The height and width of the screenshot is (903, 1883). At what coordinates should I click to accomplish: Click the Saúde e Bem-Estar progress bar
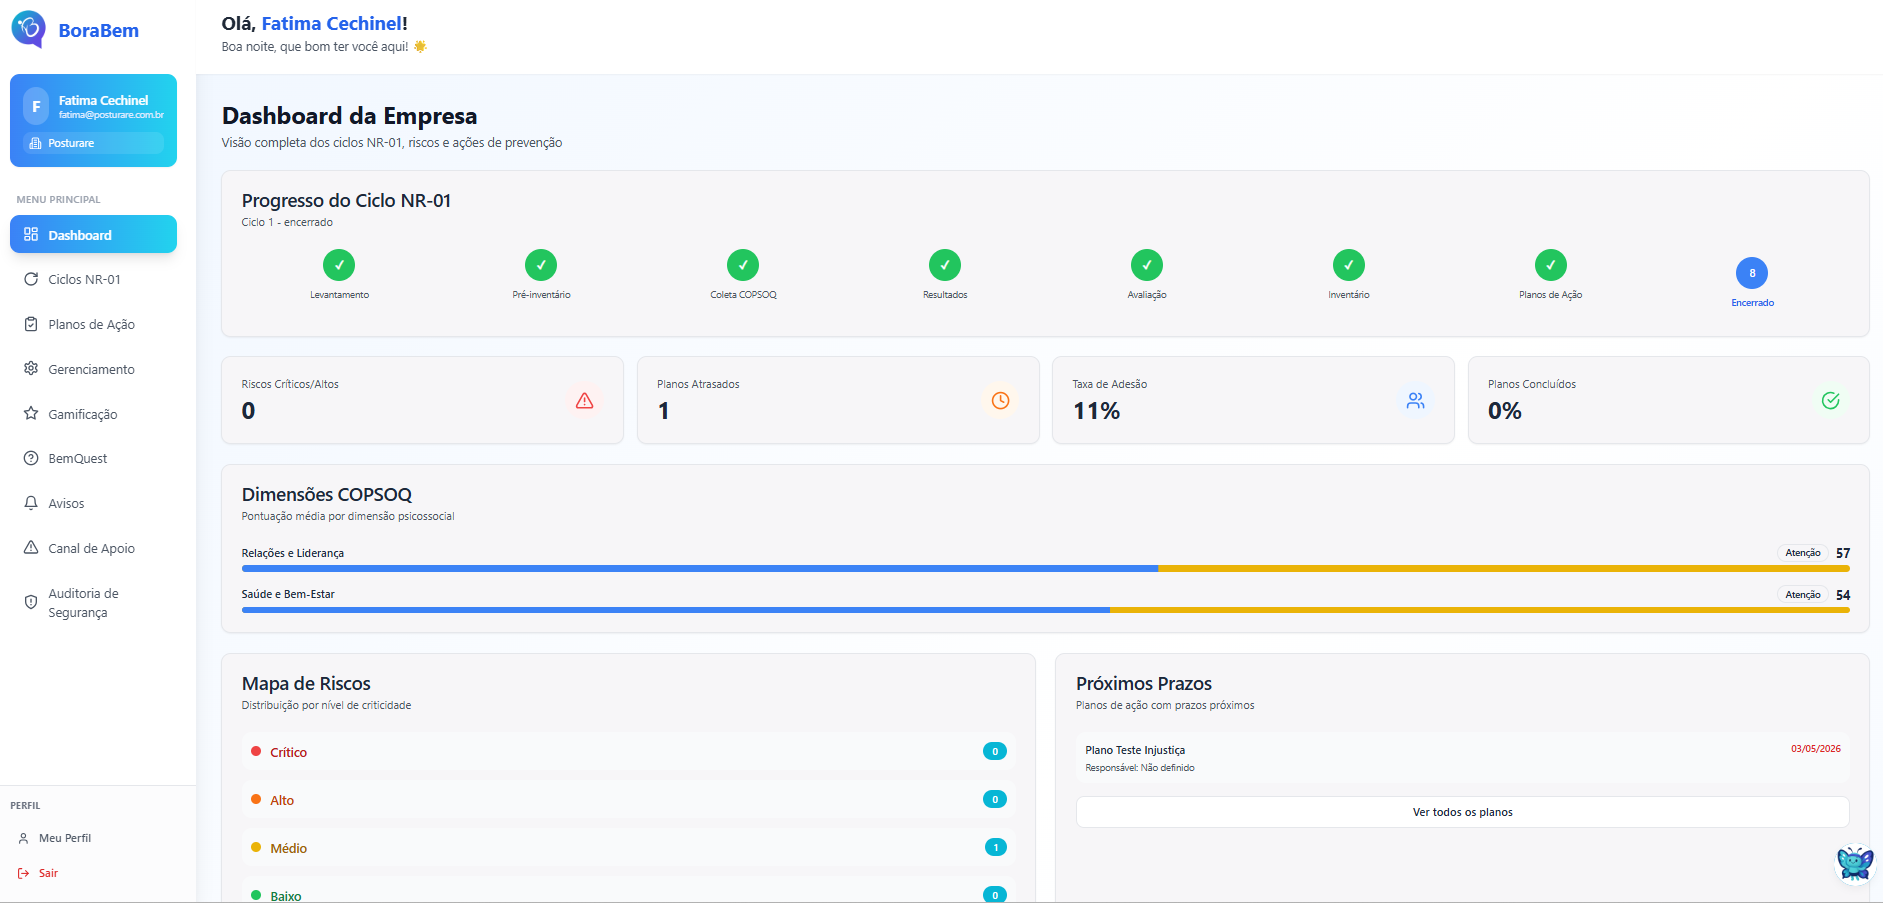[x=1045, y=610]
